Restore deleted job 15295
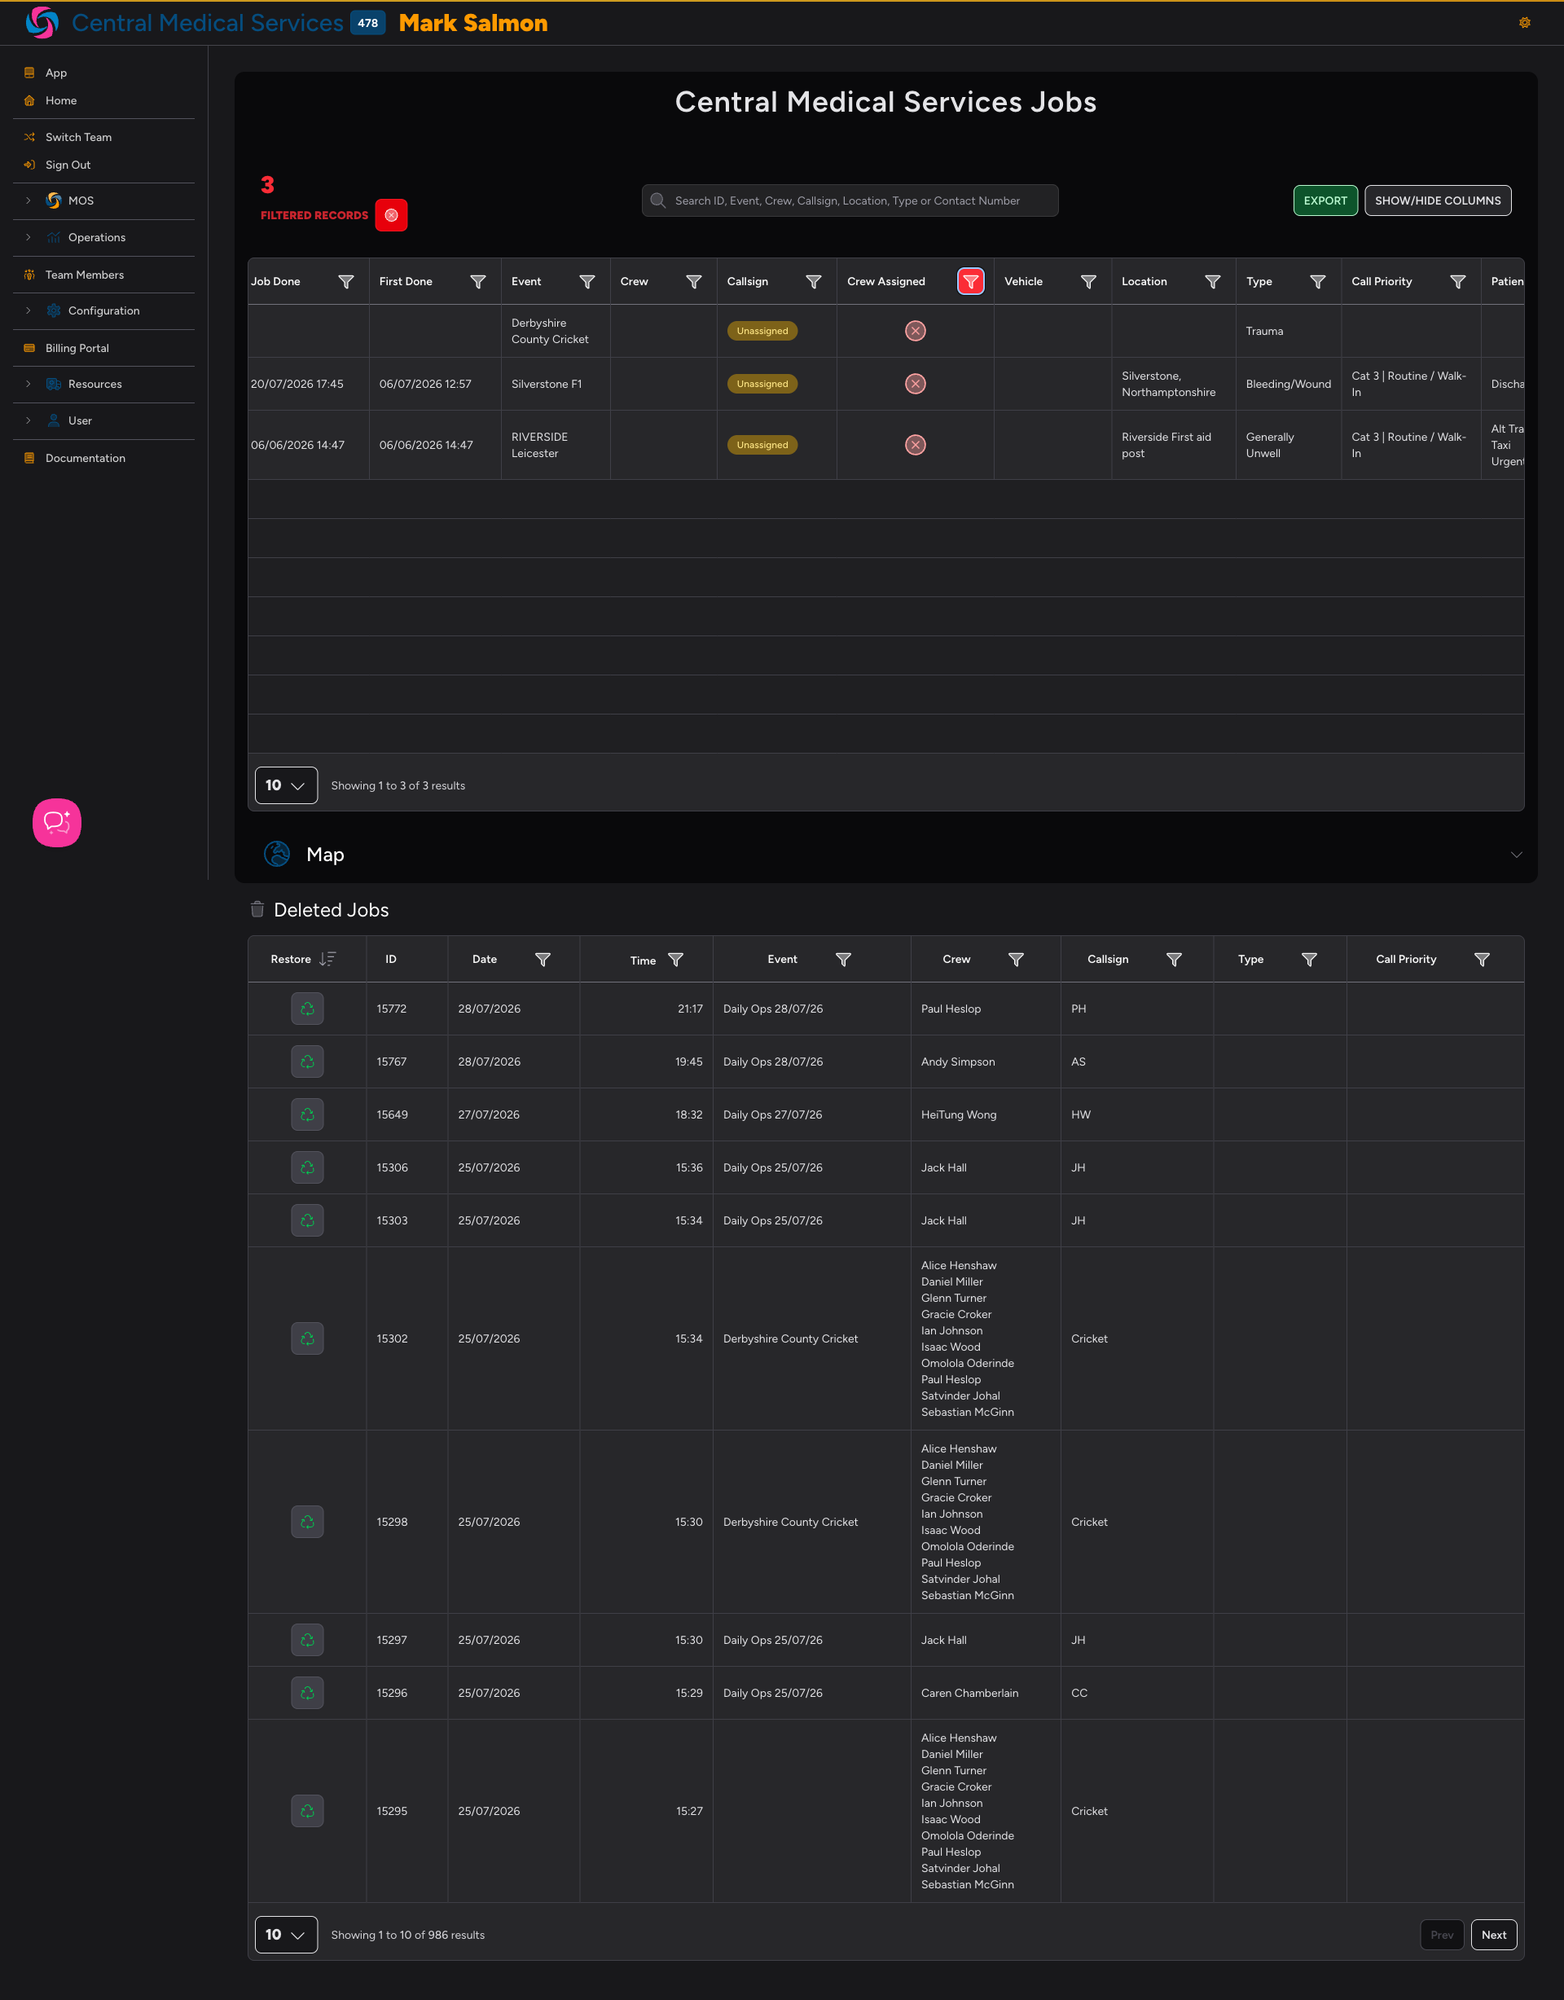The height and width of the screenshot is (2000, 1564). click(x=307, y=1811)
